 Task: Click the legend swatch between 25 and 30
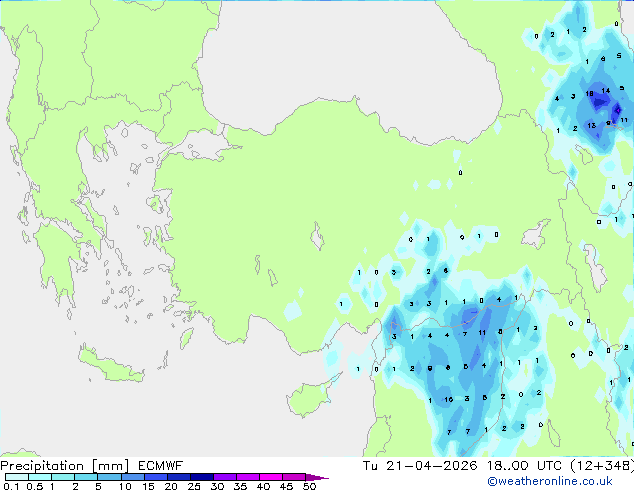point(201,477)
